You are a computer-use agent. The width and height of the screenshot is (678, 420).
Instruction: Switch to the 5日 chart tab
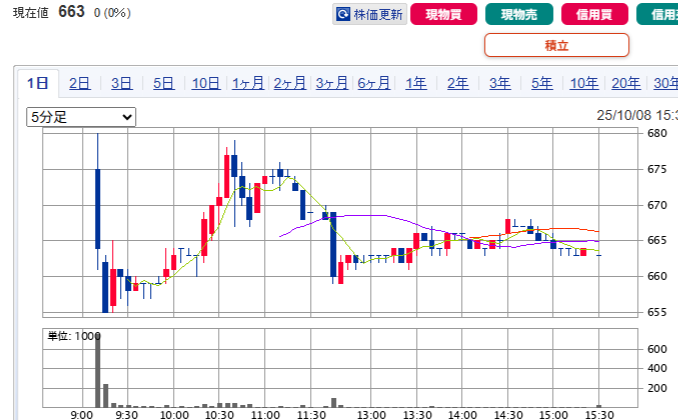pos(164,83)
